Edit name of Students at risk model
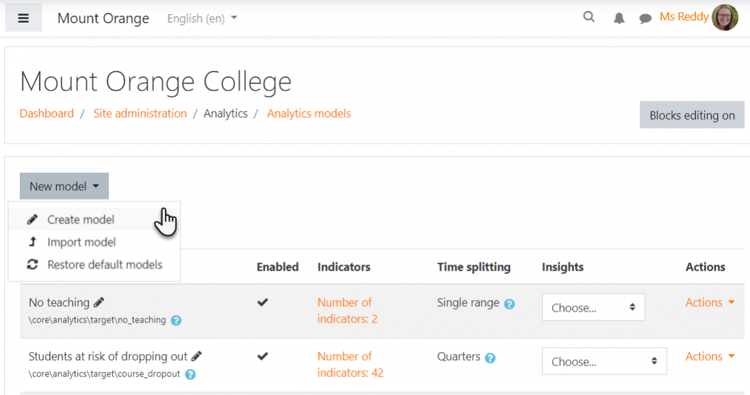This screenshot has width=750, height=395. pyautogui.click(x=197, y=356)
